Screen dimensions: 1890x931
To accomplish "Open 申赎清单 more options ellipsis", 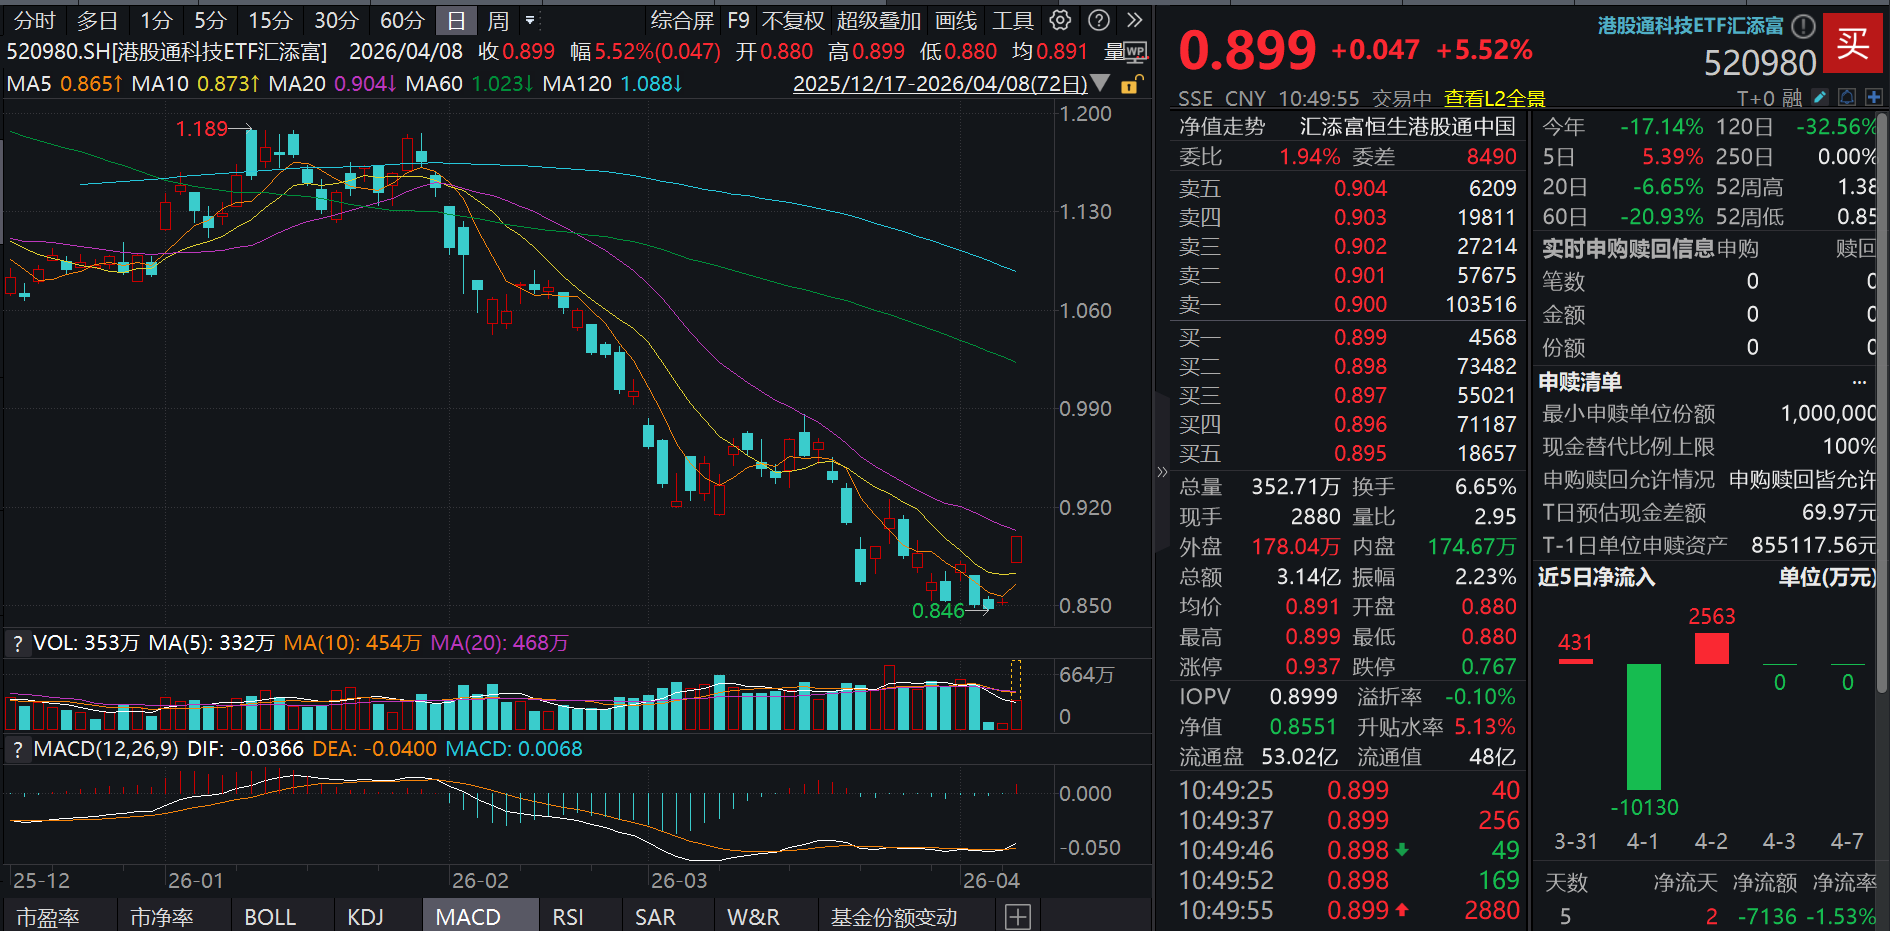I will [x=1859, y=382].
